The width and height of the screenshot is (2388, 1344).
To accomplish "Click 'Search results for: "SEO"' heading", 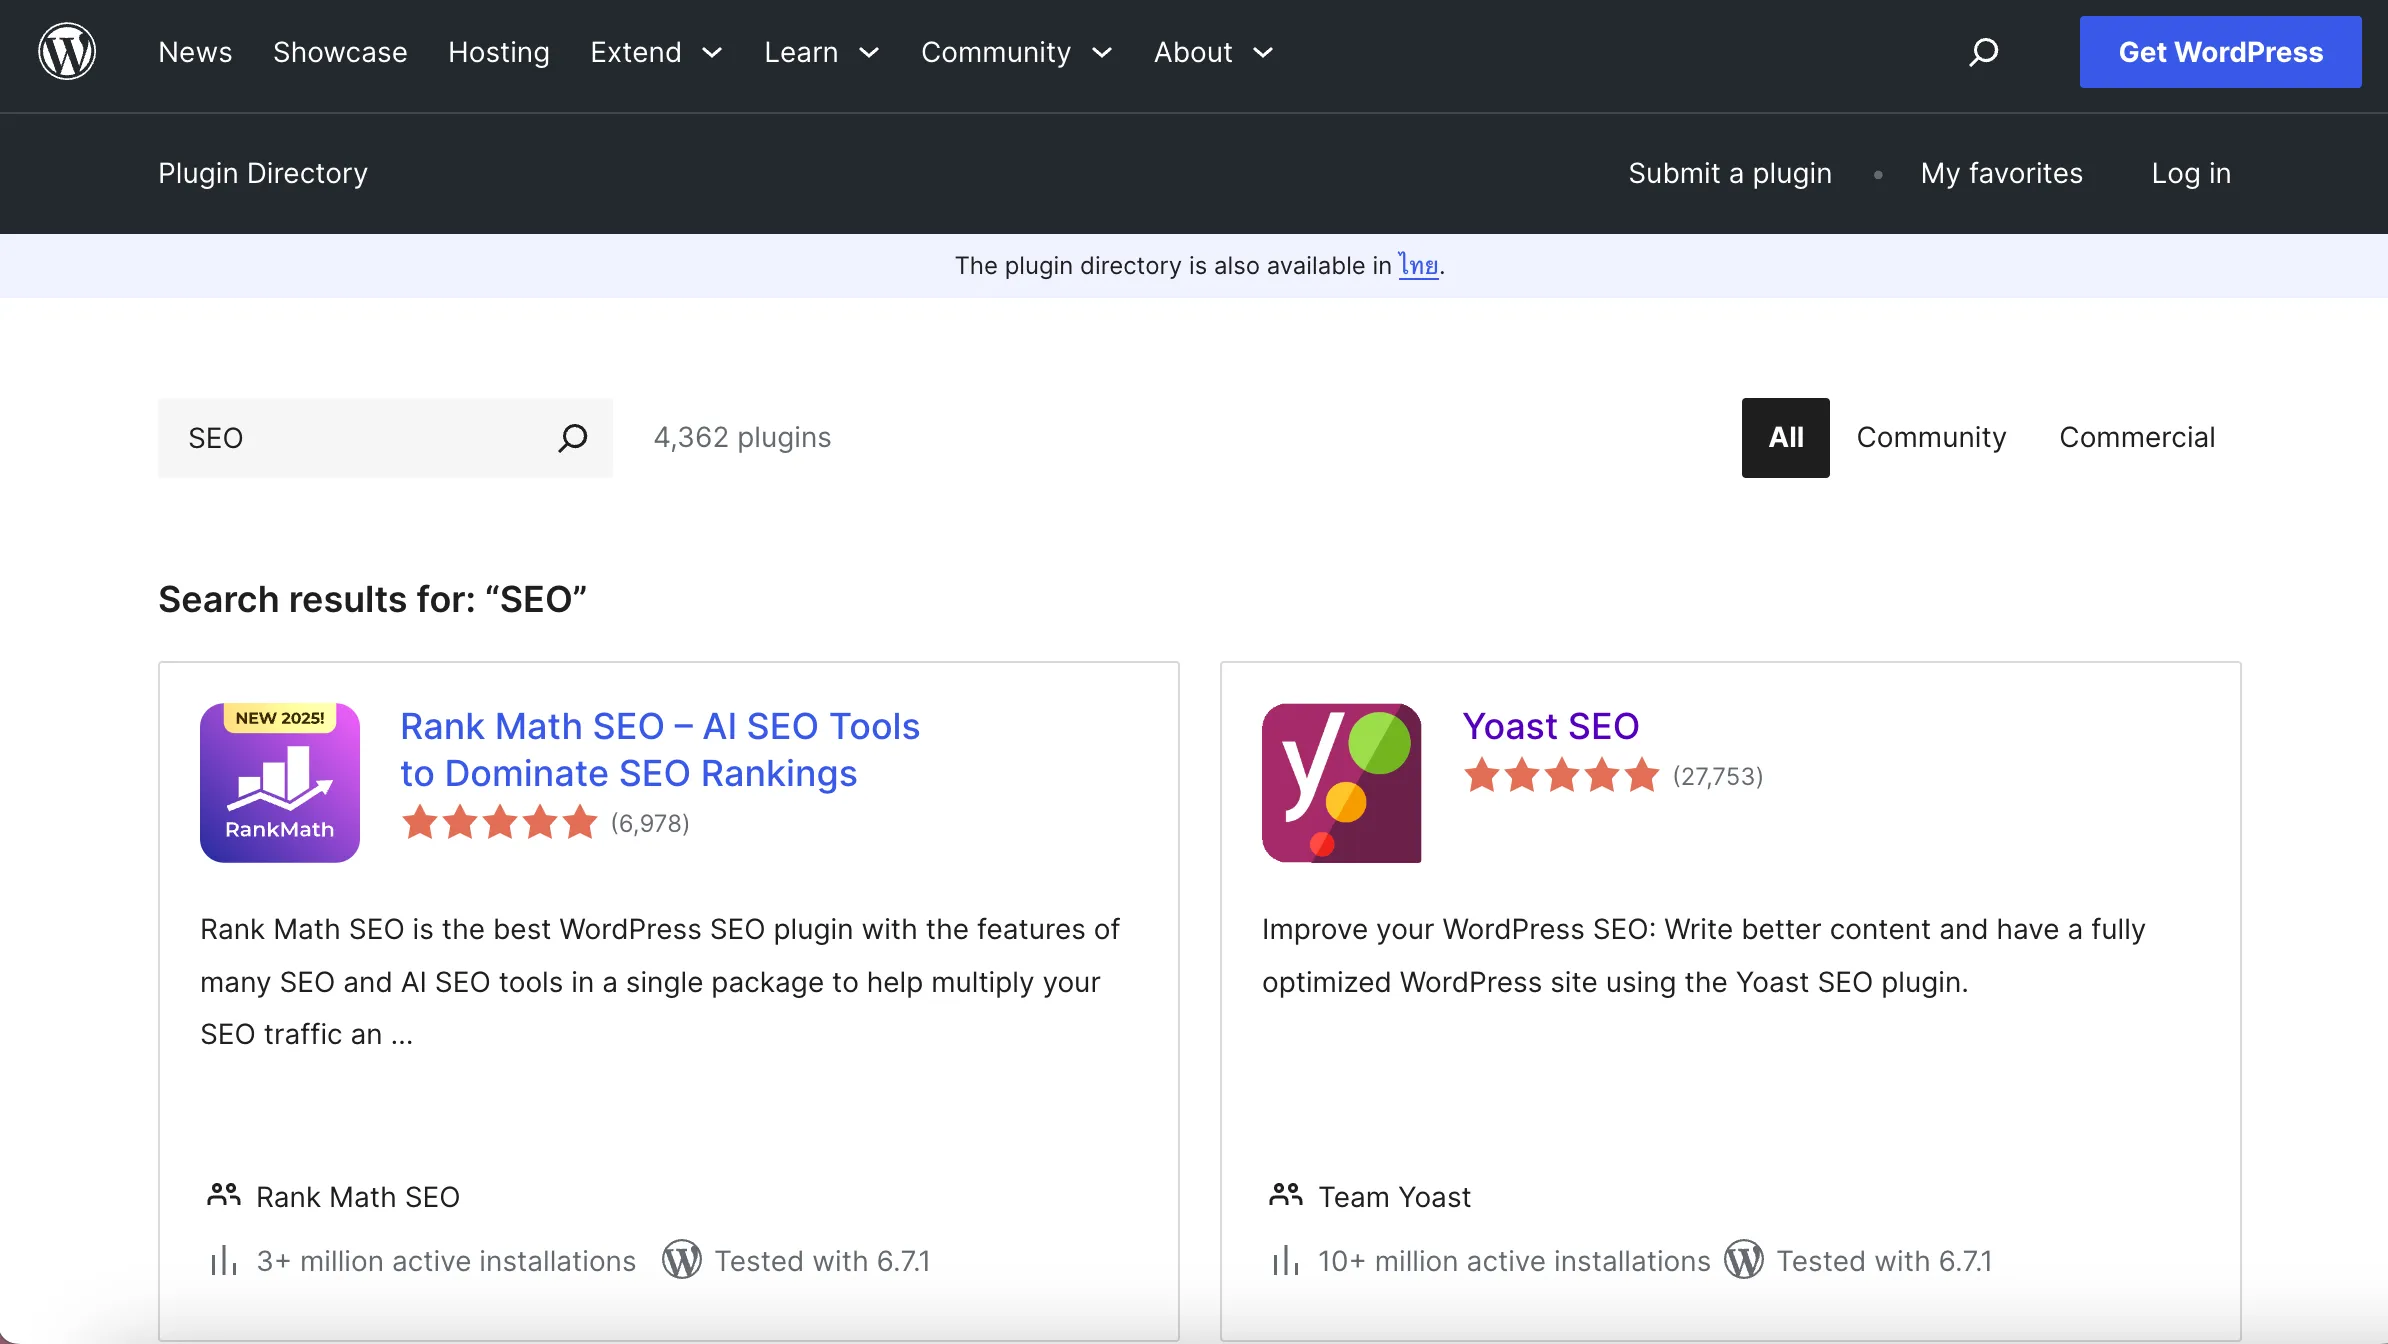I will click(x=372, y=600).
